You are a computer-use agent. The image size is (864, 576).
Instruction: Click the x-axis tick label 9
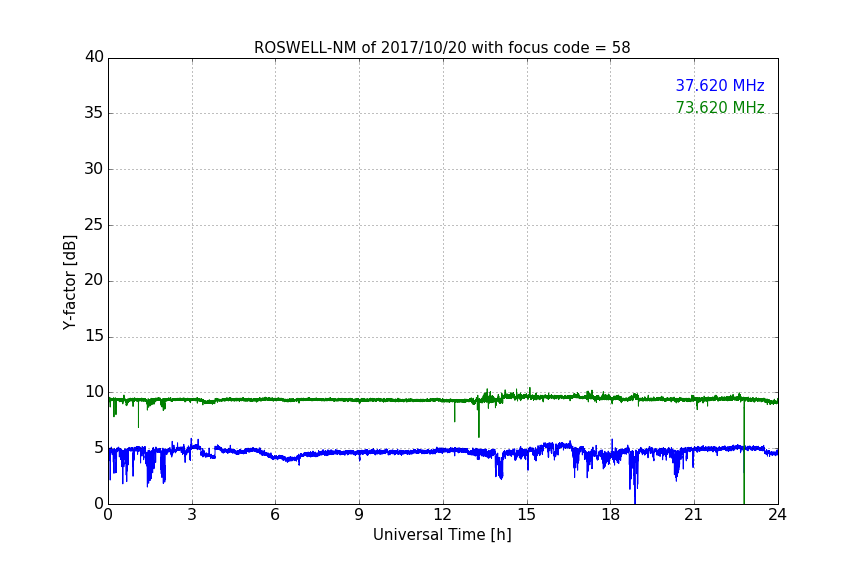(x=359, y=515)
